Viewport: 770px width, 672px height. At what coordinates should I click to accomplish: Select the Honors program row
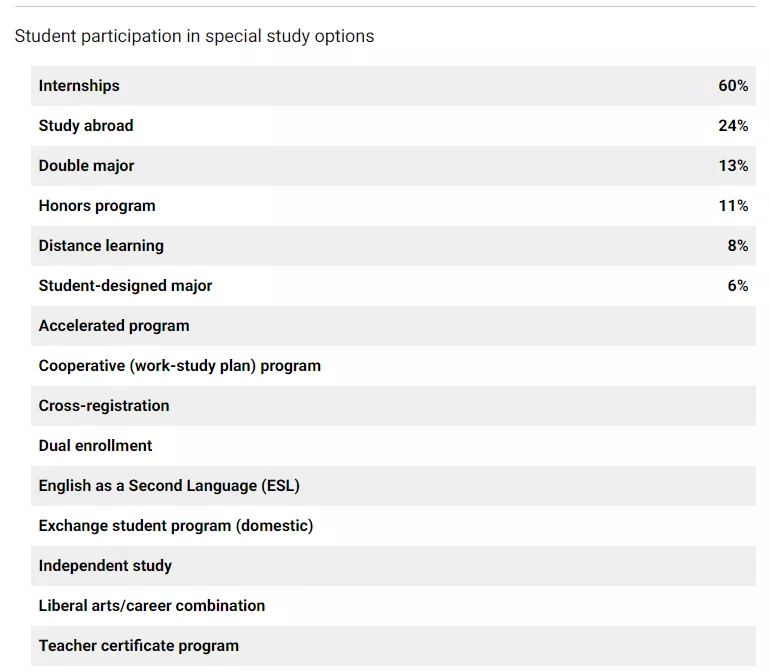(x=97, y=206)
